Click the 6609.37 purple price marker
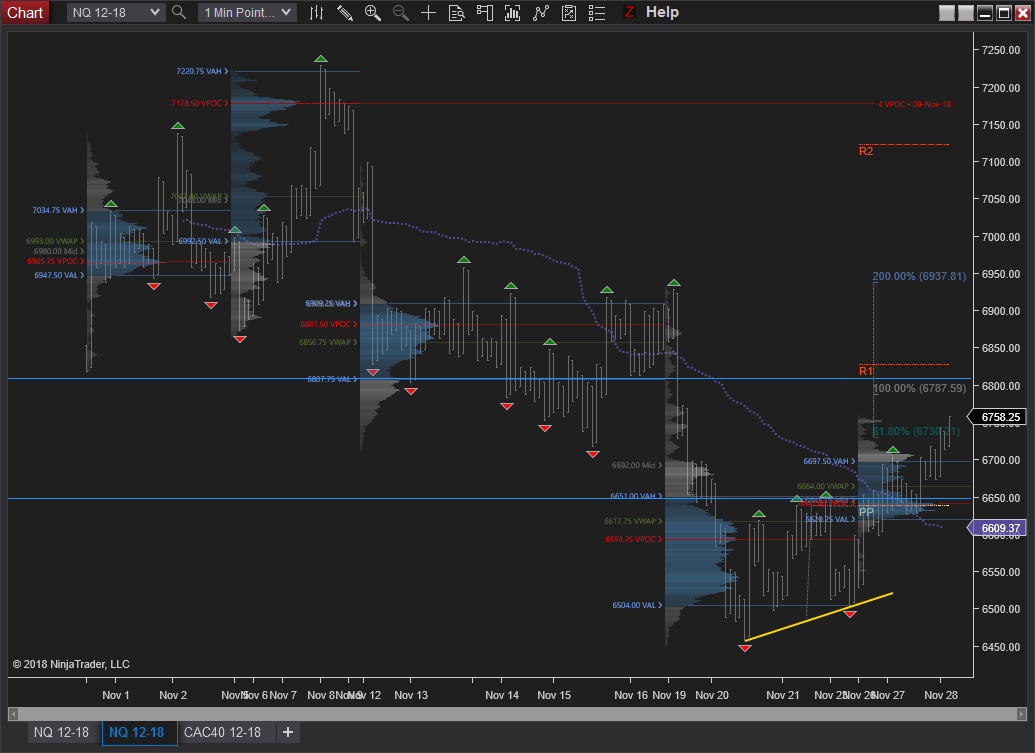The width and height of the screenshot is (1035, 753). 997,528
